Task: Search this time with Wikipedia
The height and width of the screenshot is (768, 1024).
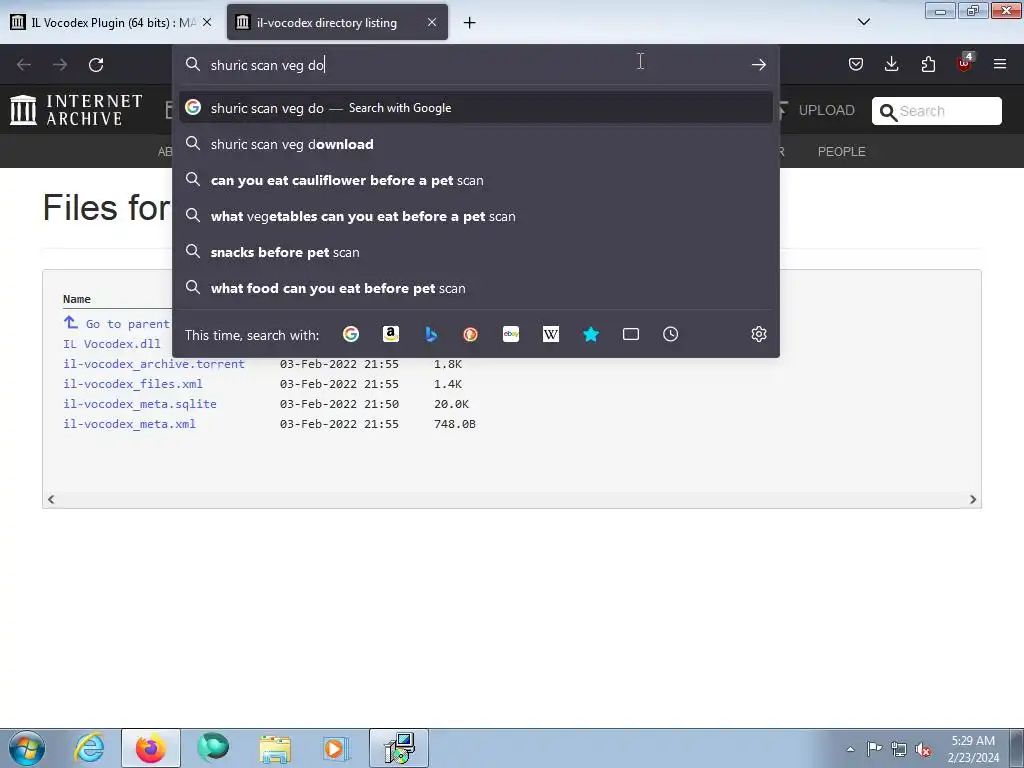Action: (551, 334)
